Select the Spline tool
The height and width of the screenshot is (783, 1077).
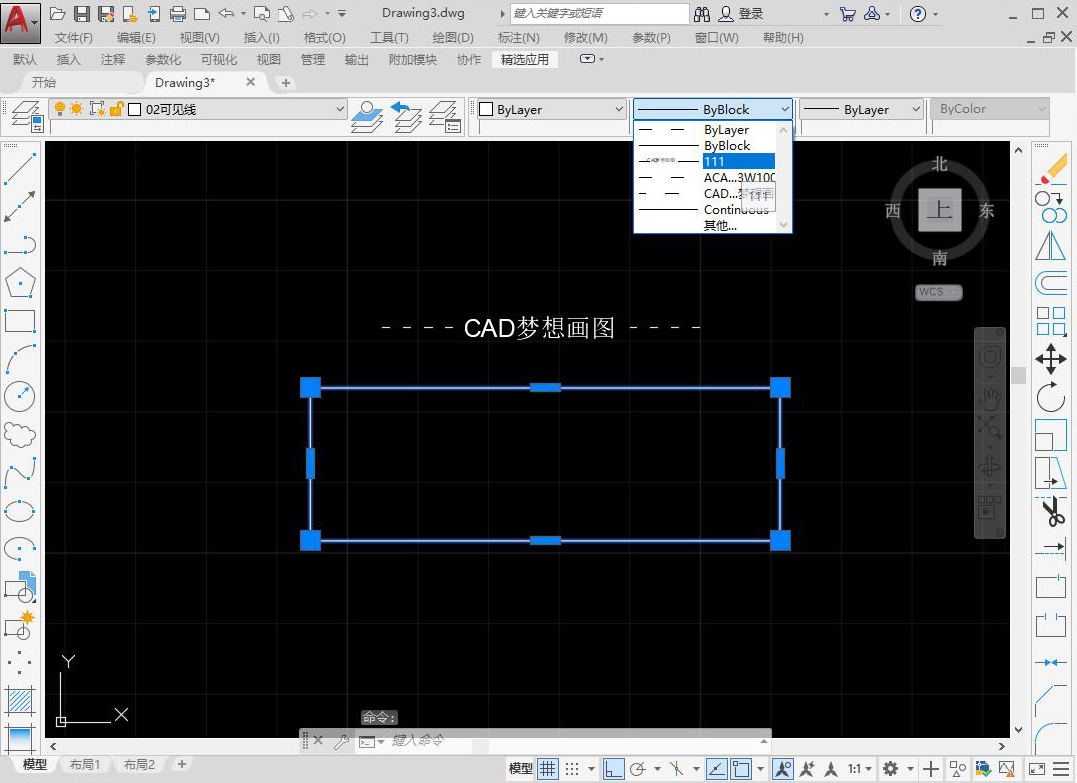pos(20,473)
